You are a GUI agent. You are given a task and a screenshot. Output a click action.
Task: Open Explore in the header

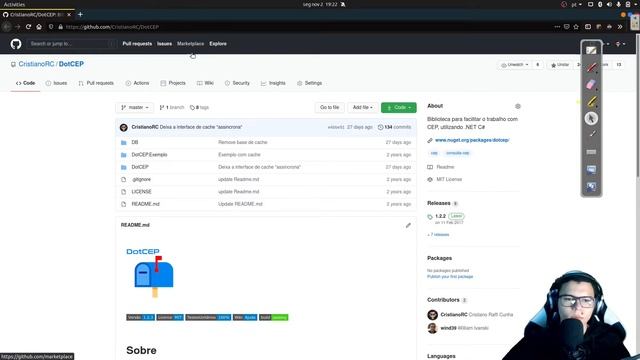(218, 44)
